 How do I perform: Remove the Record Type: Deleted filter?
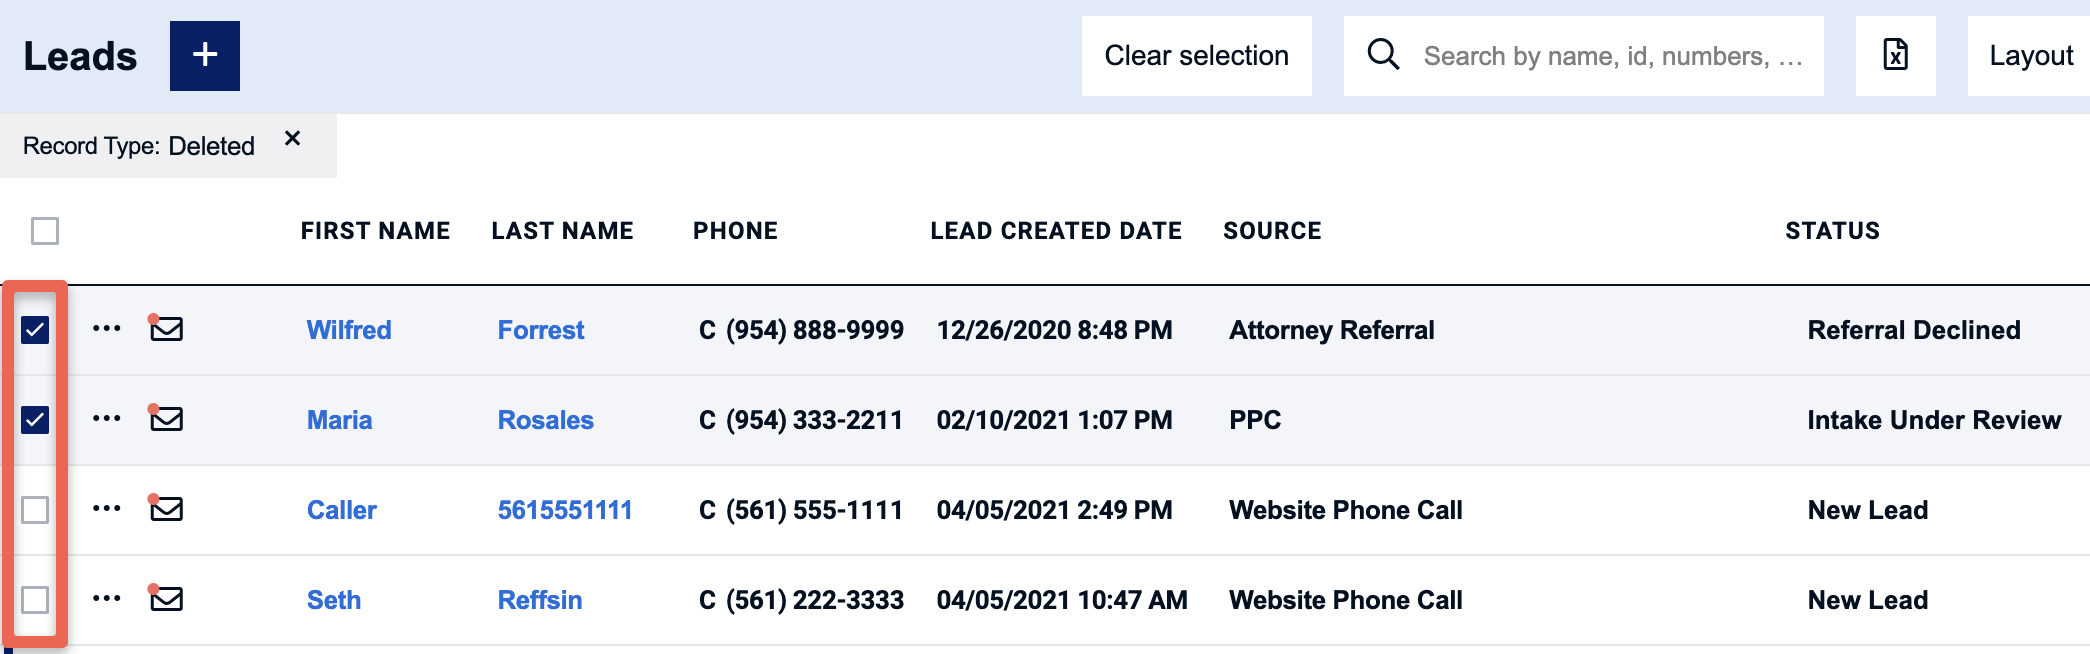coord(292,139)
